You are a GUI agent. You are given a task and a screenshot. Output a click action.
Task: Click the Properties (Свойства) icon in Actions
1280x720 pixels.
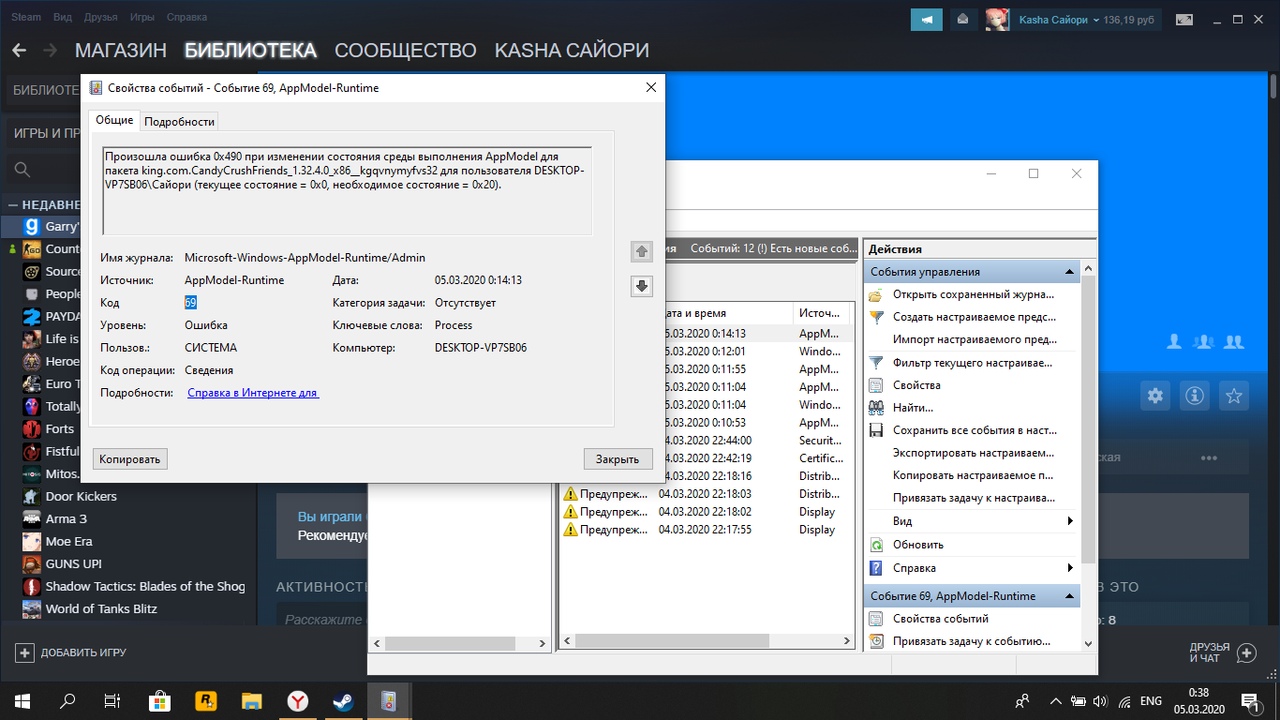coord(876,385)
